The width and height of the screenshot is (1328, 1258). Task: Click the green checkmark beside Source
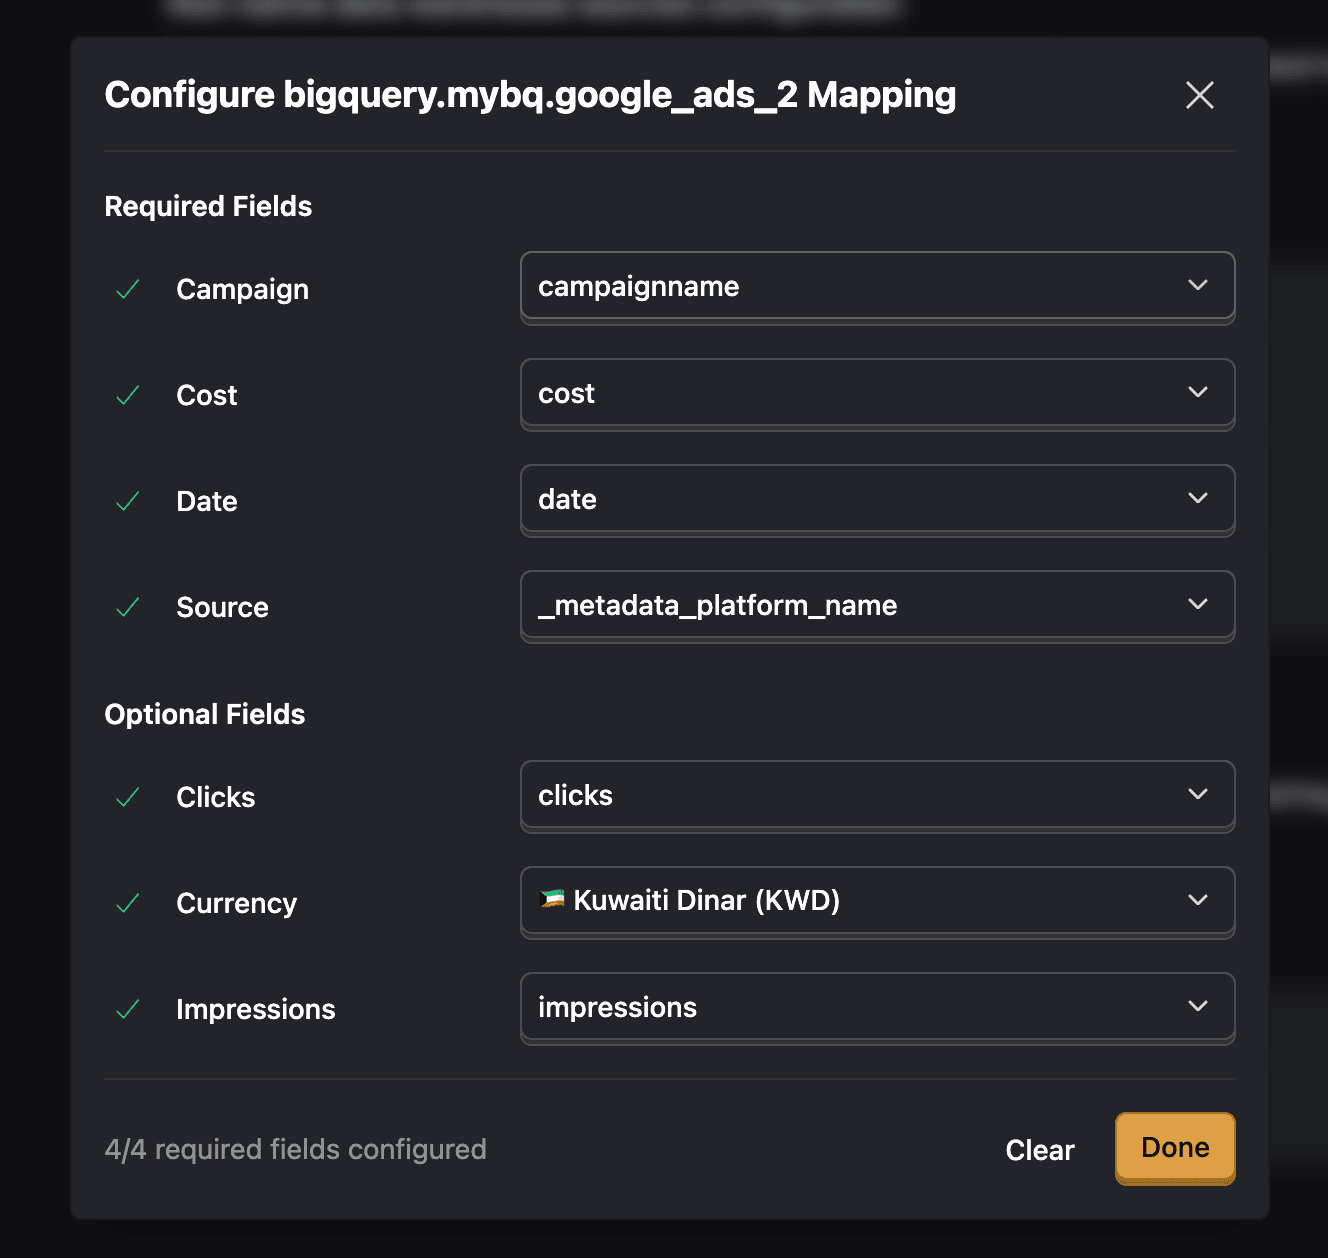(128, 608)
